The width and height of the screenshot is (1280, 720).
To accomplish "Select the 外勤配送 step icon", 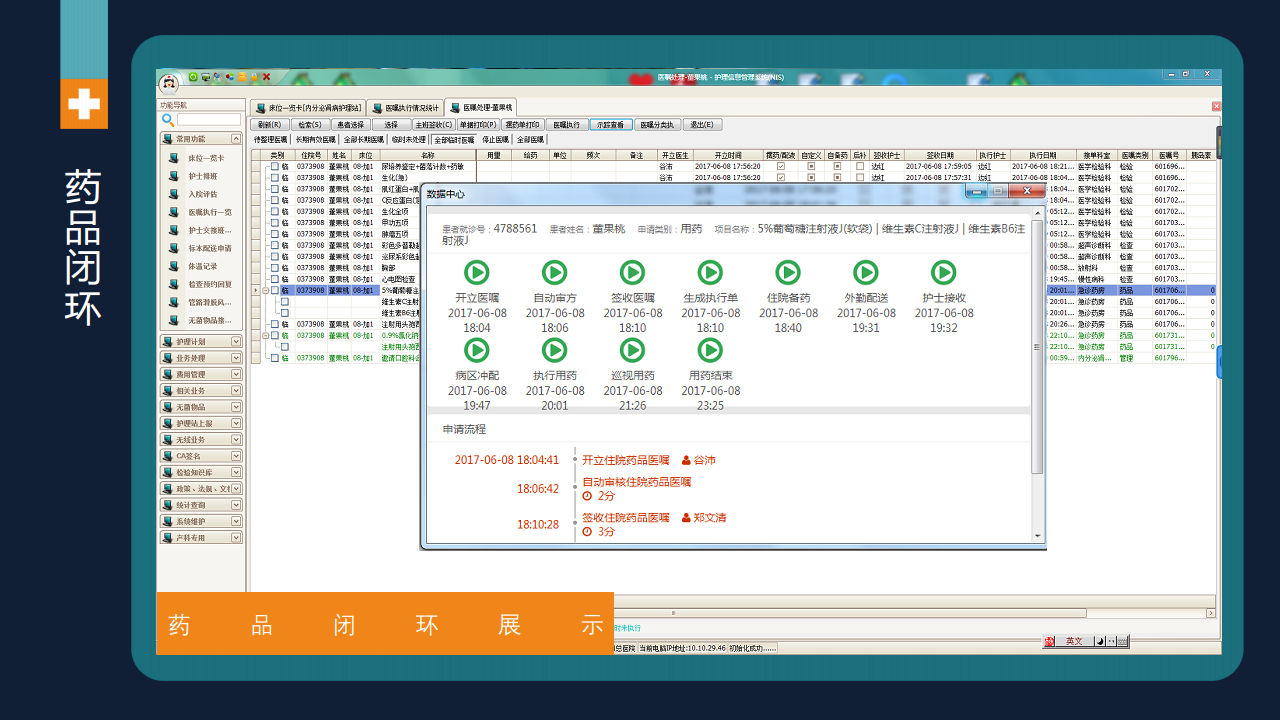I will coord(866,272).
